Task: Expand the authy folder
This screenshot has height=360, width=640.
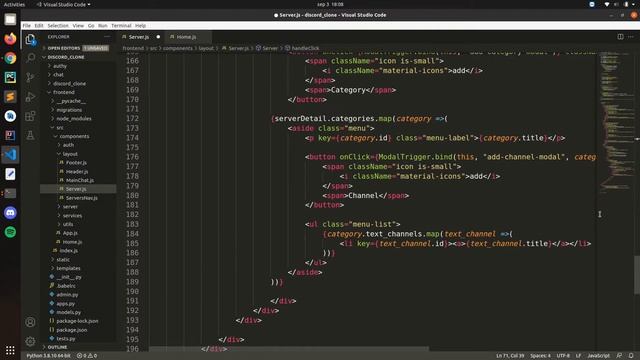Action: (60, 66)
